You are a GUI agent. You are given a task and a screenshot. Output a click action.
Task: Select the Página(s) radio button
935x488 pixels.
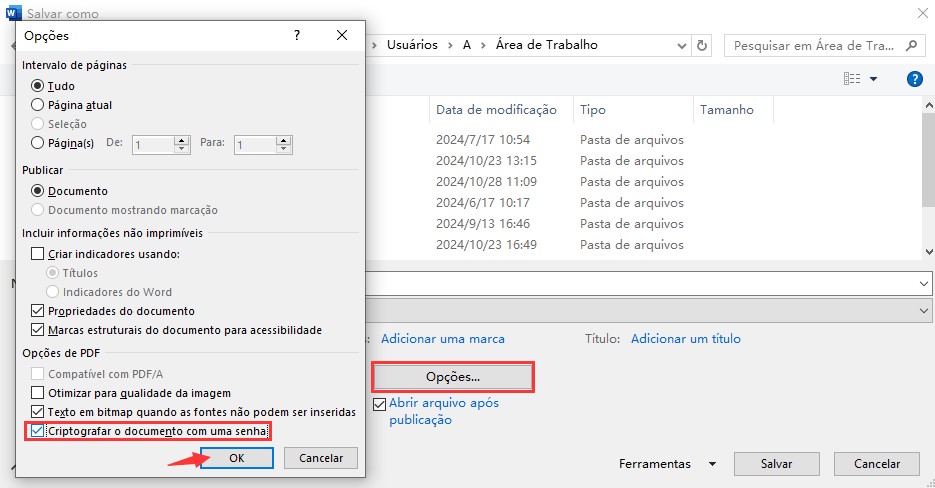[x=38, y=143]
